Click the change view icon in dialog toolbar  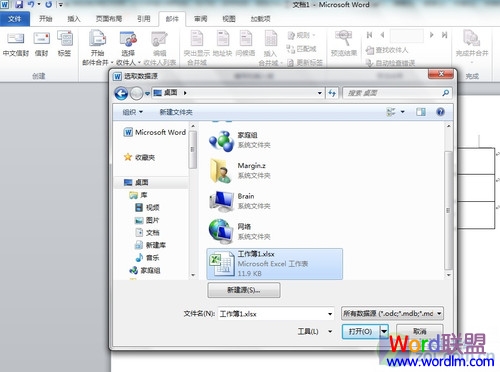pos(391,112)
